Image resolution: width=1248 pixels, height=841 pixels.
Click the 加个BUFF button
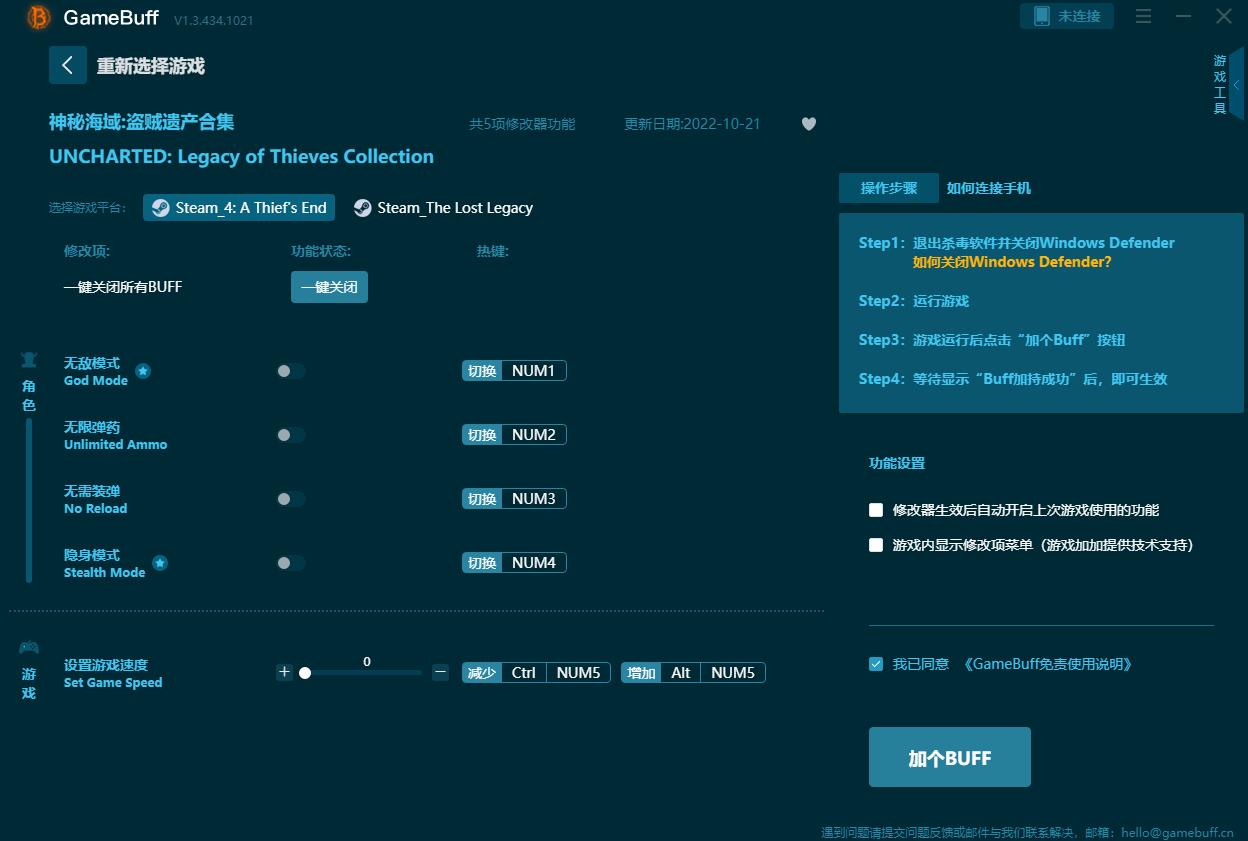click(x=950, y=757)
